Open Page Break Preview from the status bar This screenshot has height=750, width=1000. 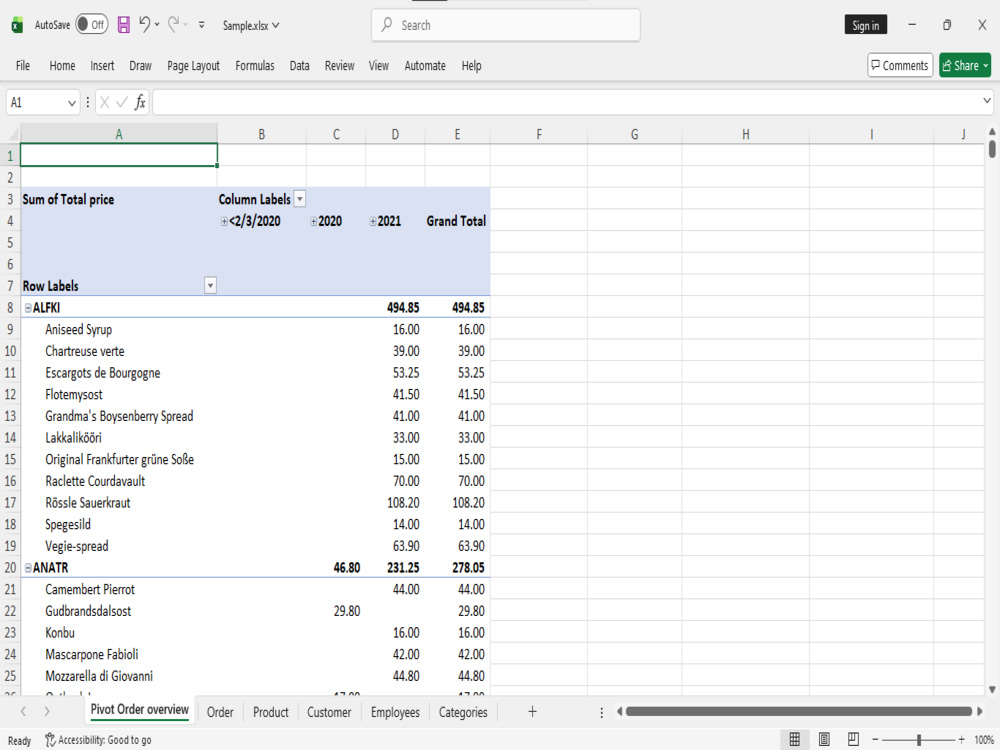pyautogui.click(x=854, y=739)
